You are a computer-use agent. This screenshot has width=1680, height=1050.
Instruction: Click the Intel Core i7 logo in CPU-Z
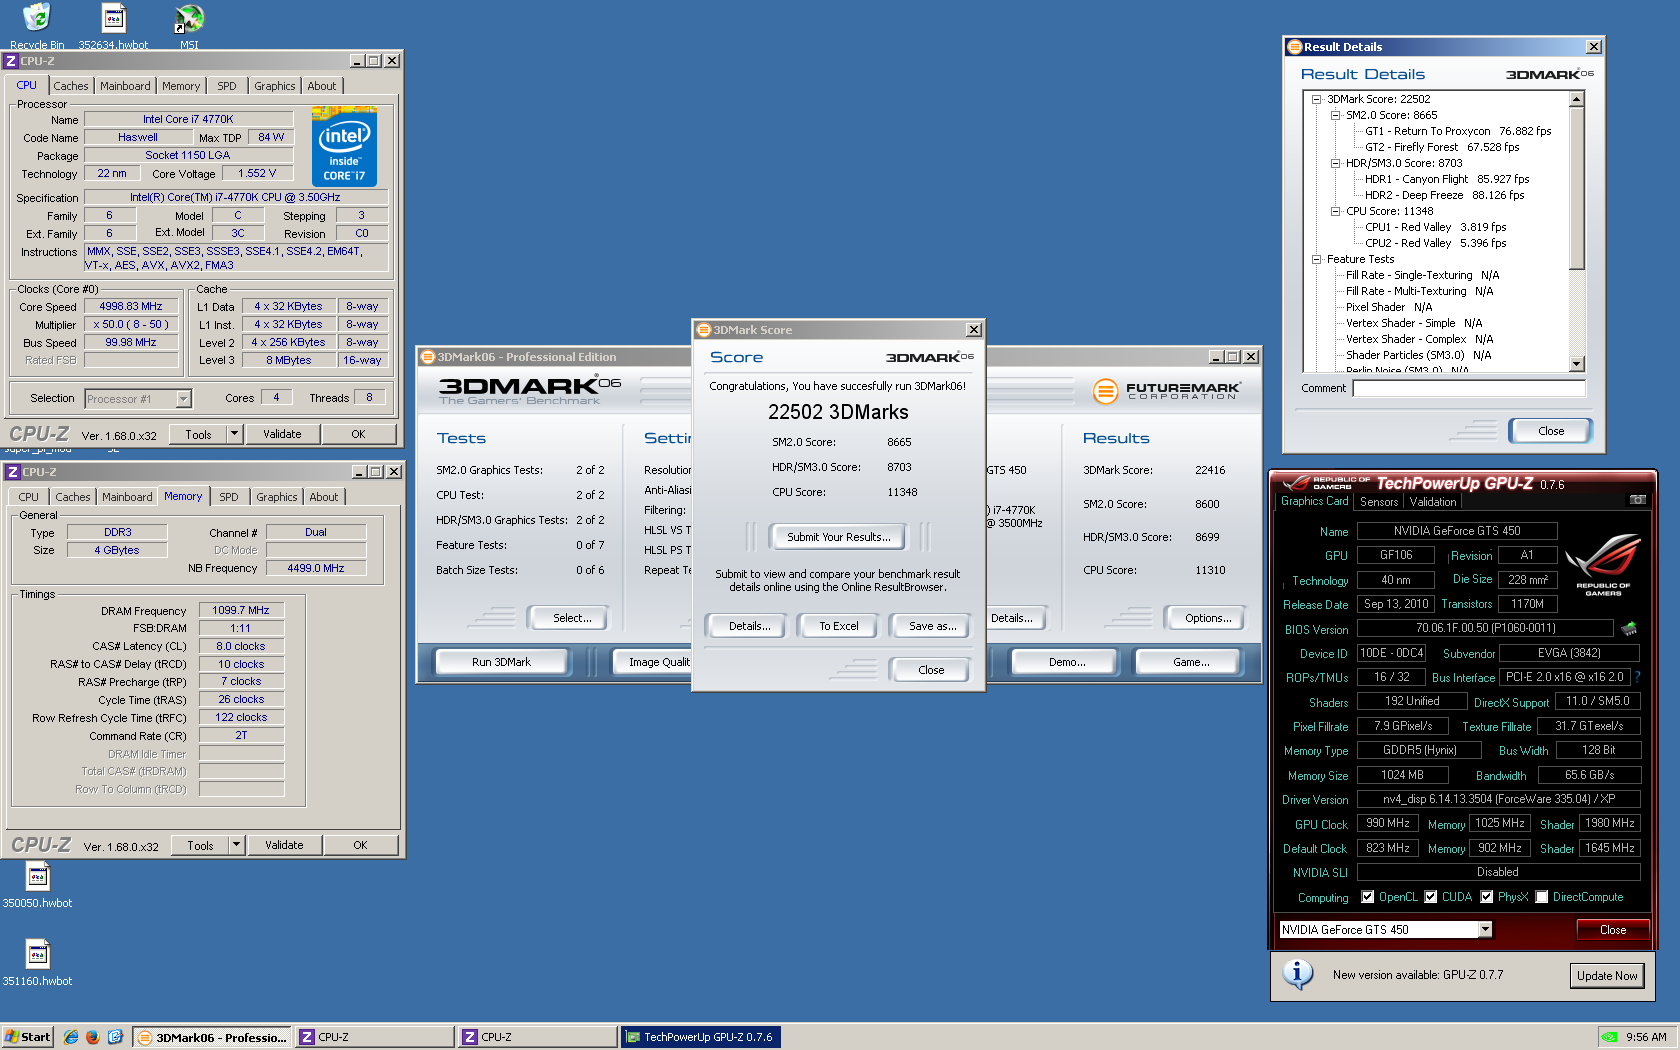(344, 147)
